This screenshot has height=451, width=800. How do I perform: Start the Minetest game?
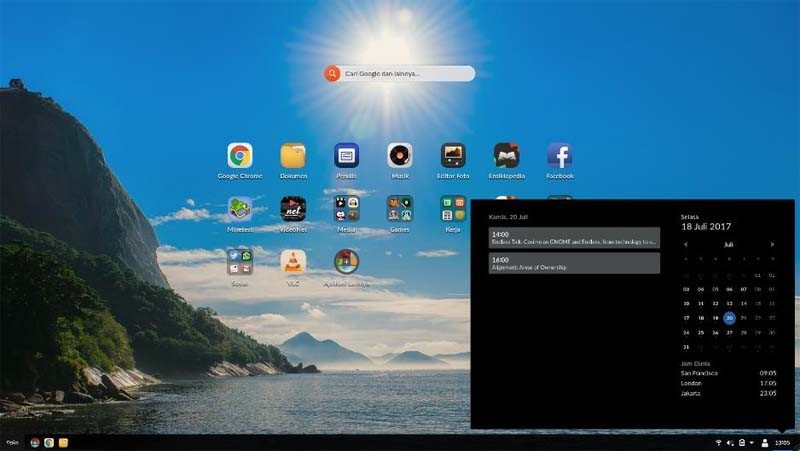239,209
